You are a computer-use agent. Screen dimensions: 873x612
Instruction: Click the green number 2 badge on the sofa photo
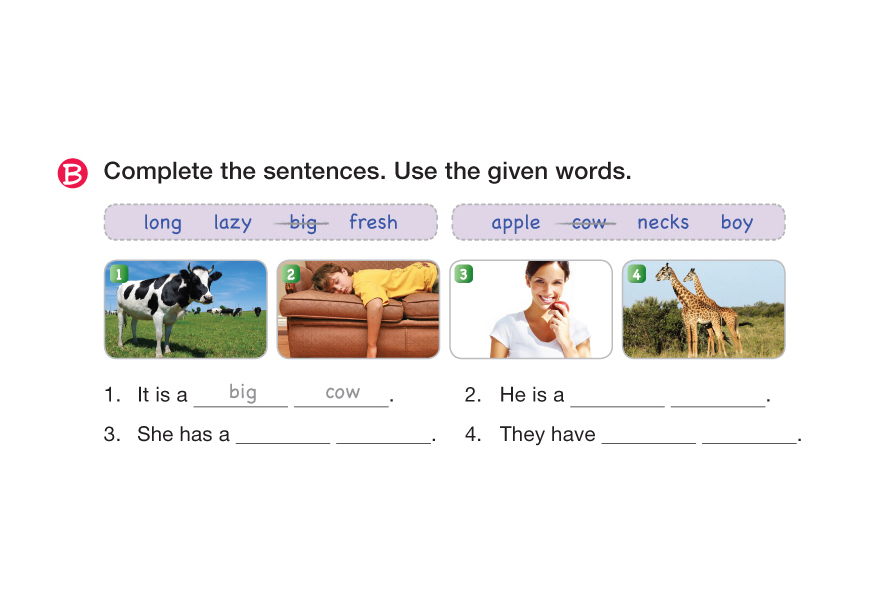[291, 273]
